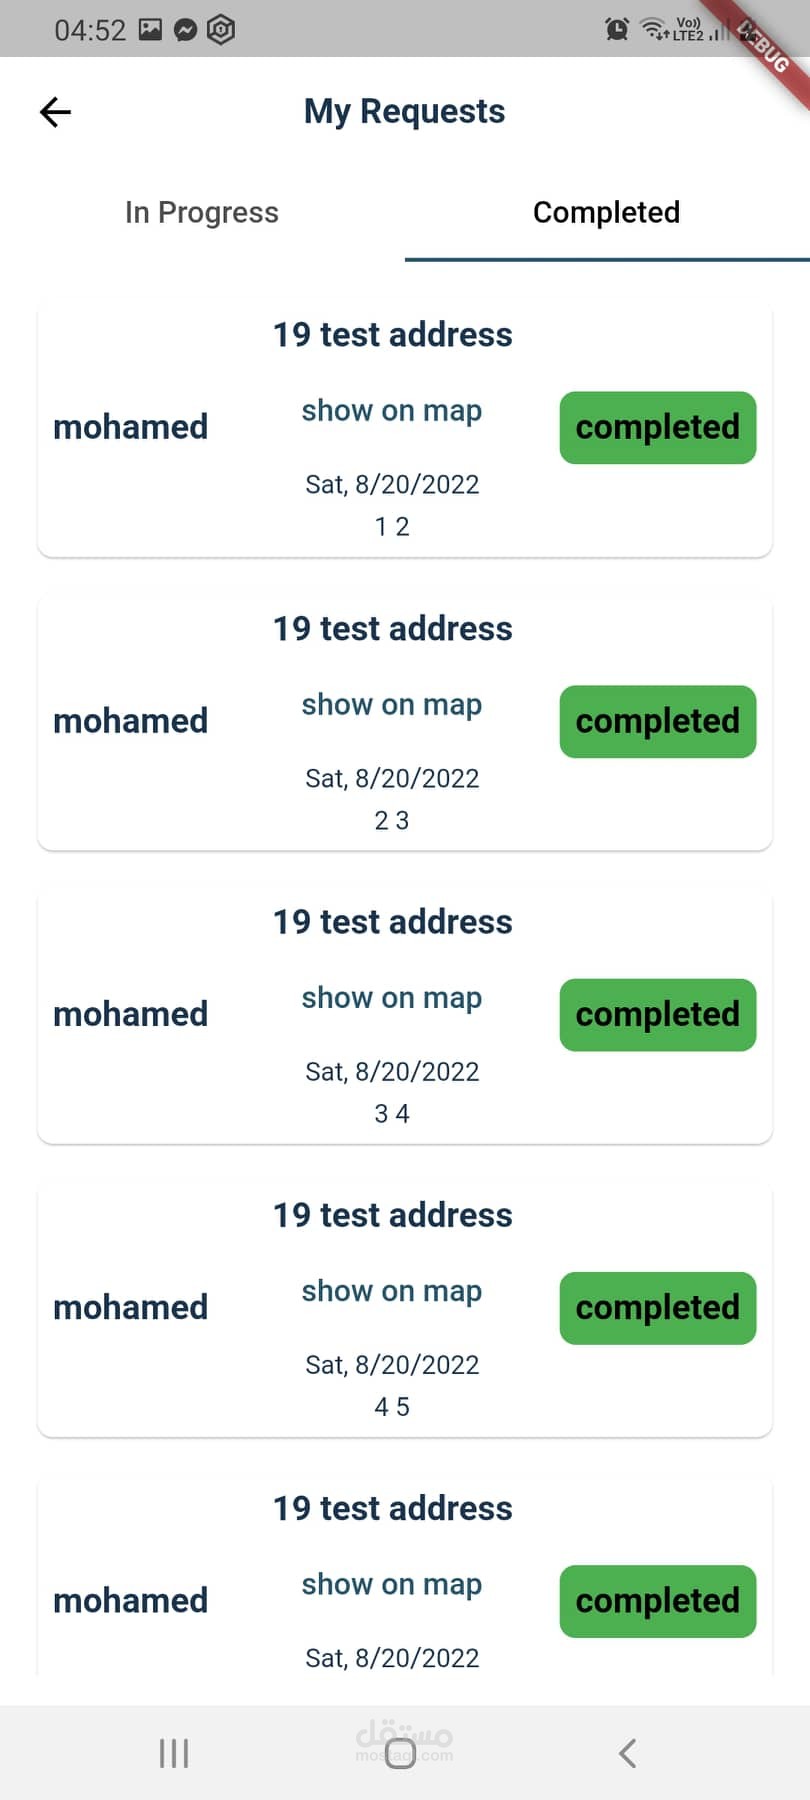
Task: Switch to the In Progress tab
Action: tap(202, 213)
